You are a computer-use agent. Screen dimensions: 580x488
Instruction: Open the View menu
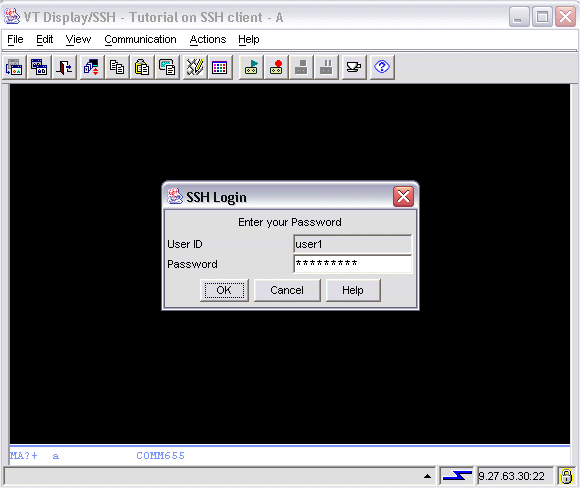[x=78, y=39]
